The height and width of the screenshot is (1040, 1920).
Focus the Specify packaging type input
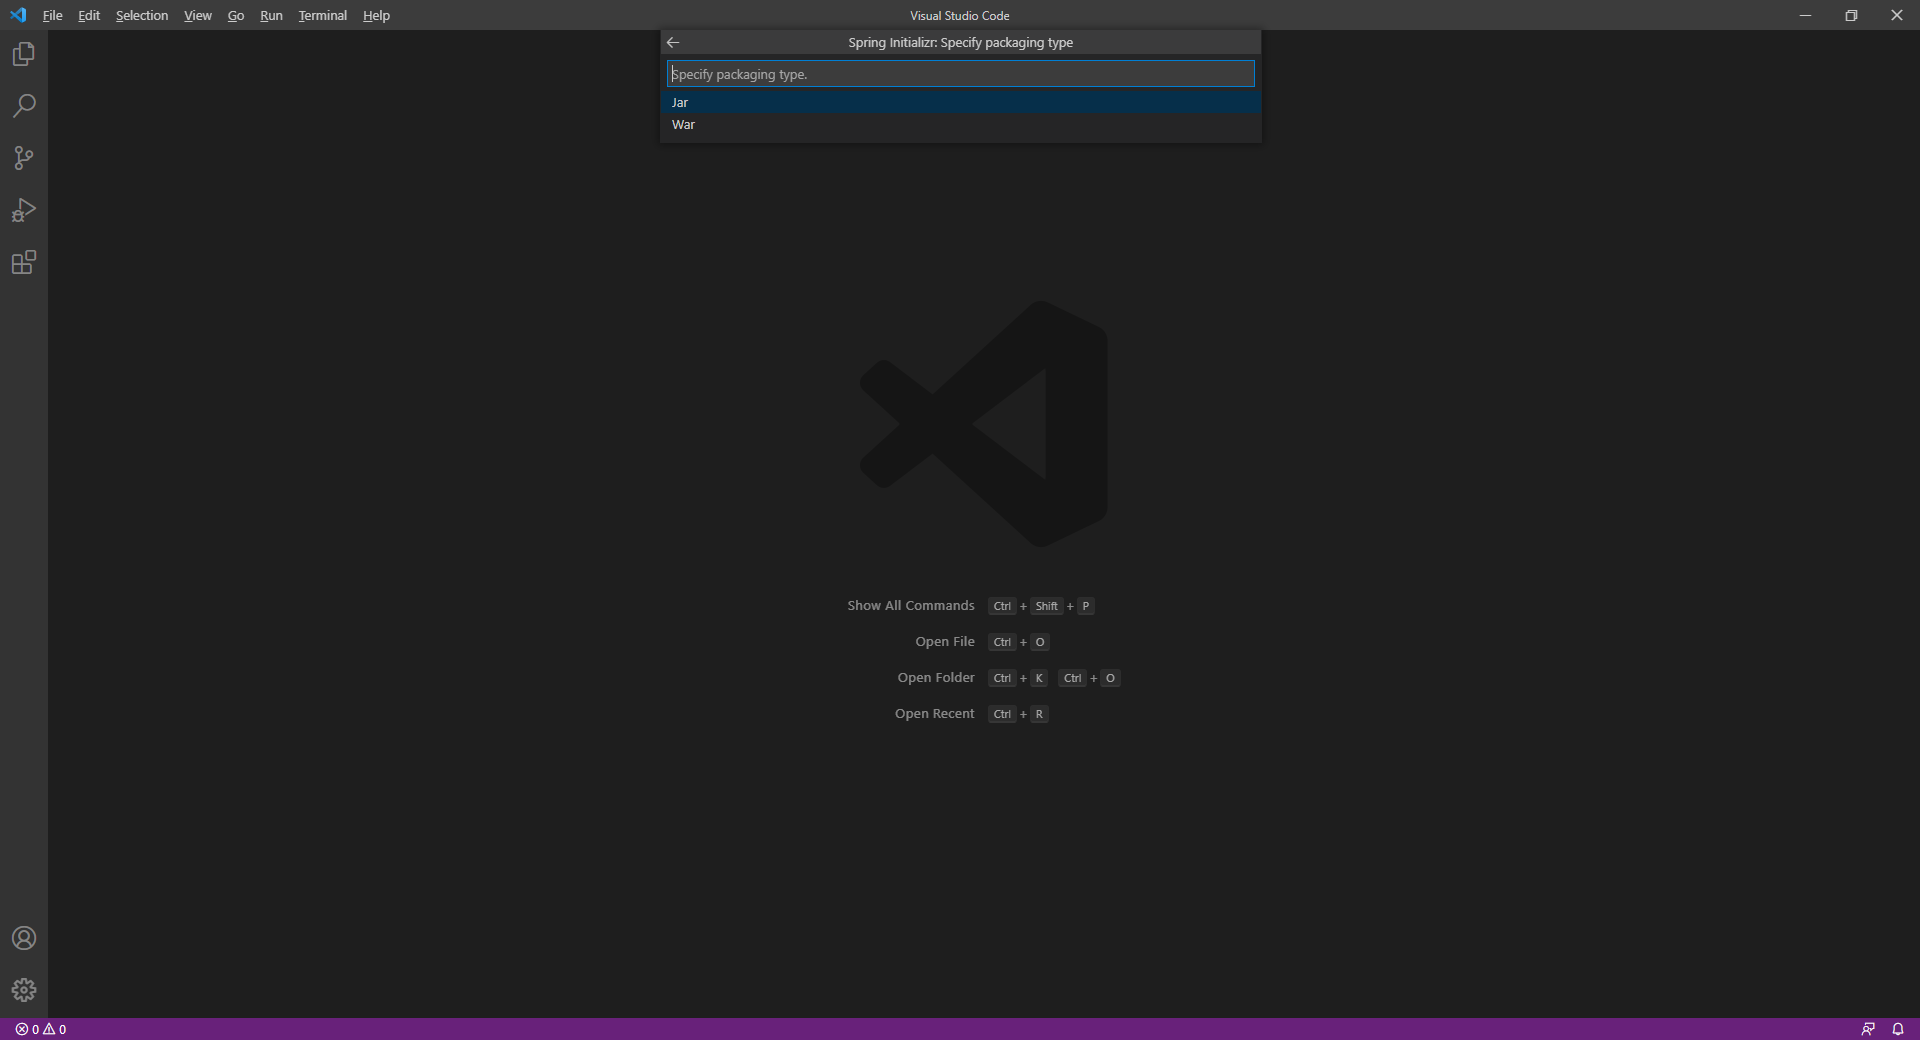pyautogui.click(x=961, y=74)
